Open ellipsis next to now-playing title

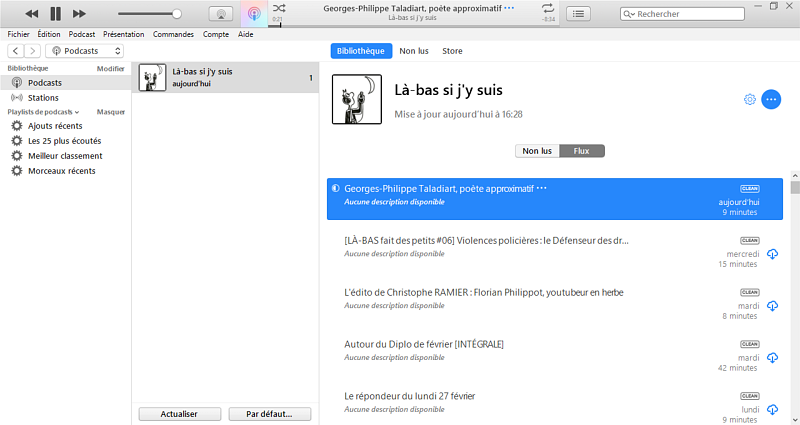509,8
